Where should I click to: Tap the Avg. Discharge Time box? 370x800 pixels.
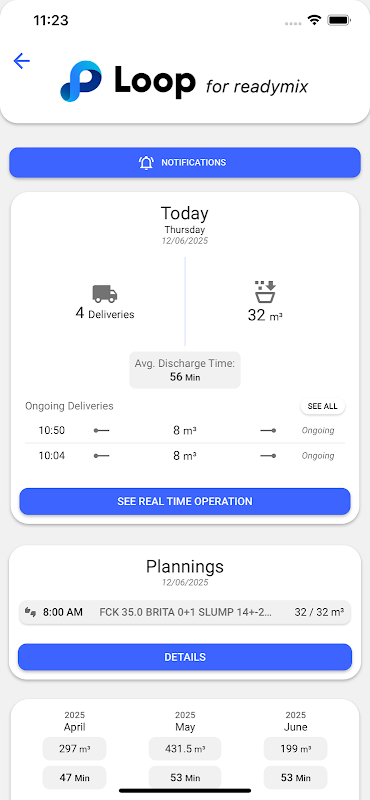tap(185, 370)
